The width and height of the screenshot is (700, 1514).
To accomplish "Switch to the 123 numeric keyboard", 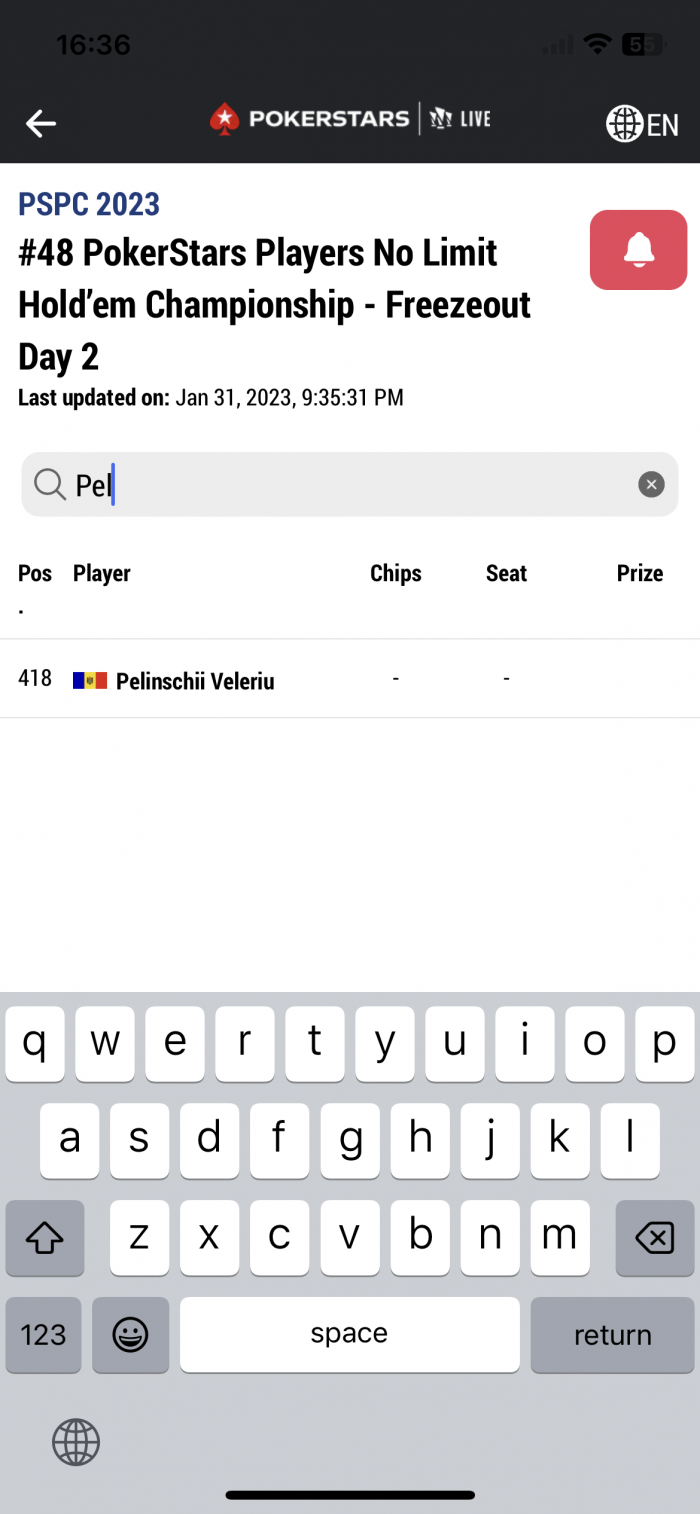I will [44, 1334].
